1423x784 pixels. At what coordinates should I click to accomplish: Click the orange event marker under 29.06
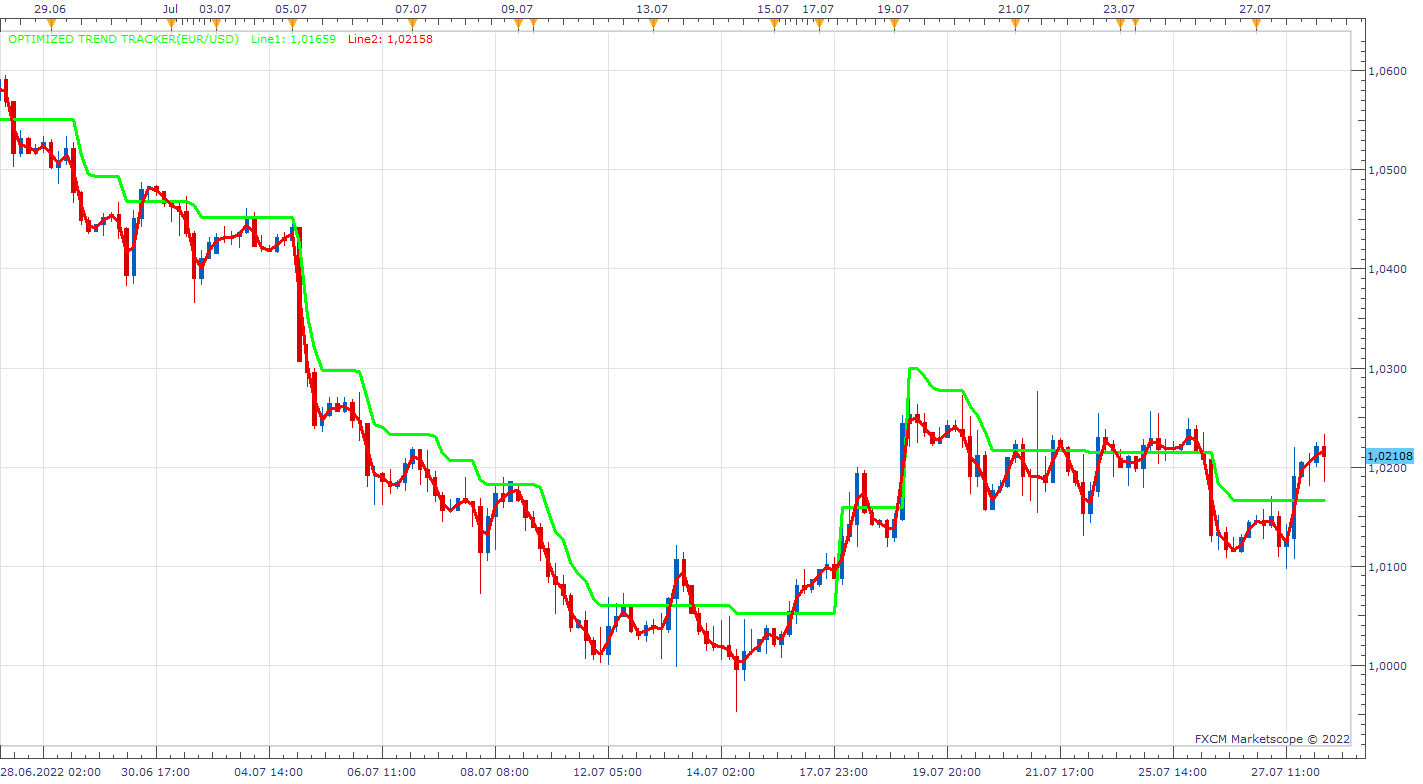coord(50,25)
